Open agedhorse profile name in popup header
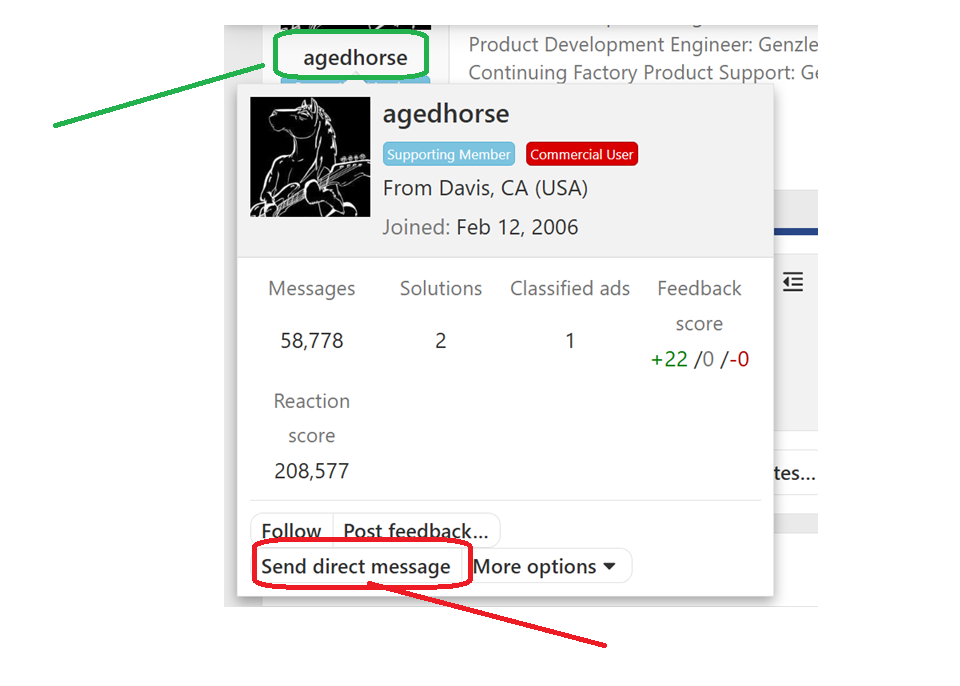This screenshot has width=960, height=686. point(446,114)
